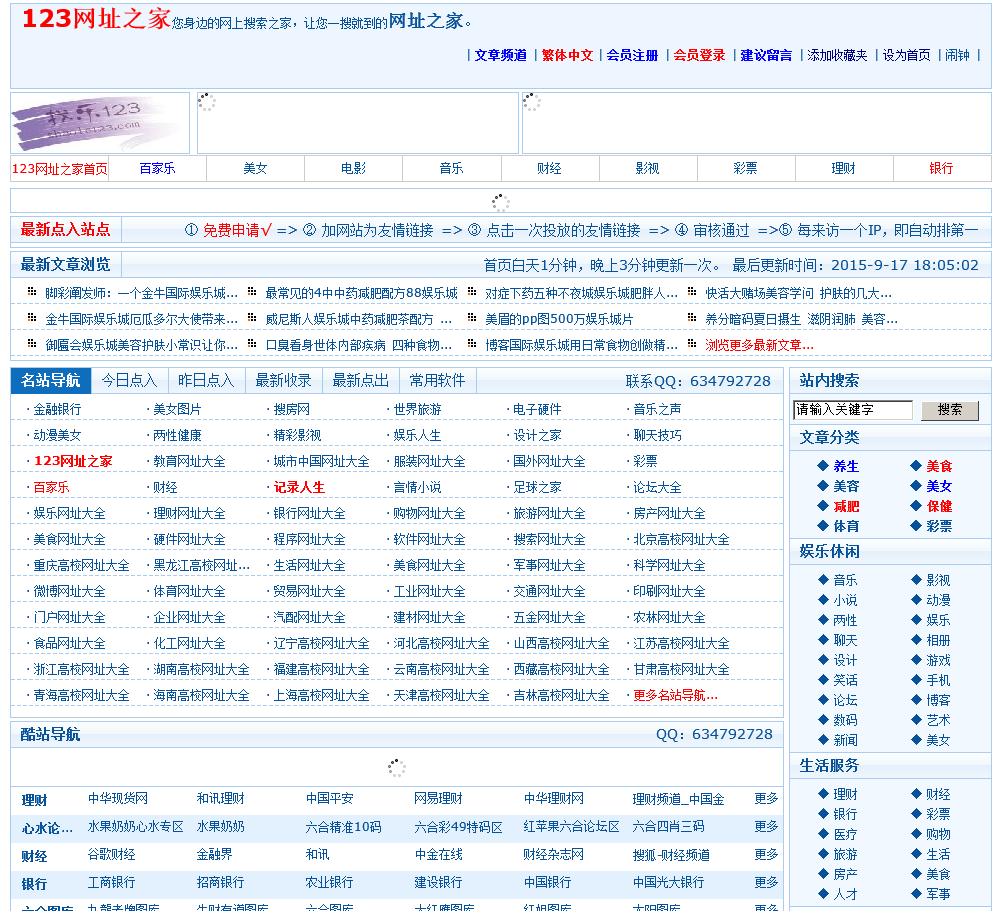Click 免费申请√ red link
Image resolution: width=1002 pixels, height=911 pixels.
click(237, 231)
